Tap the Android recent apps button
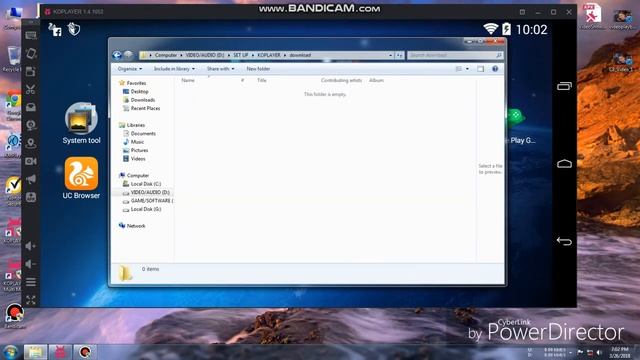The width and height of the screenshot is (640, 360). pos(564,86)
